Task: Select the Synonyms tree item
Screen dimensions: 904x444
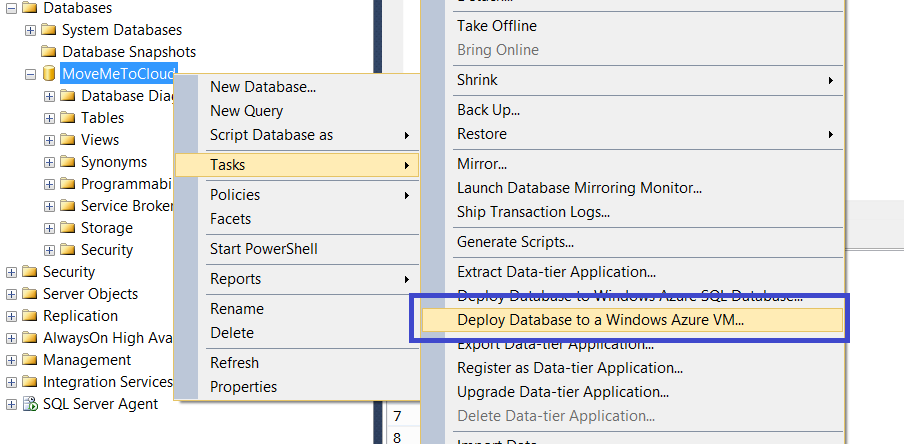Action: (114, 162)
